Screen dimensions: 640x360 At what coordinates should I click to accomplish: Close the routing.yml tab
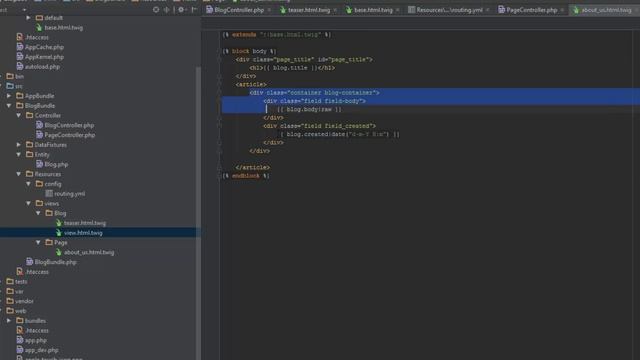487,10
